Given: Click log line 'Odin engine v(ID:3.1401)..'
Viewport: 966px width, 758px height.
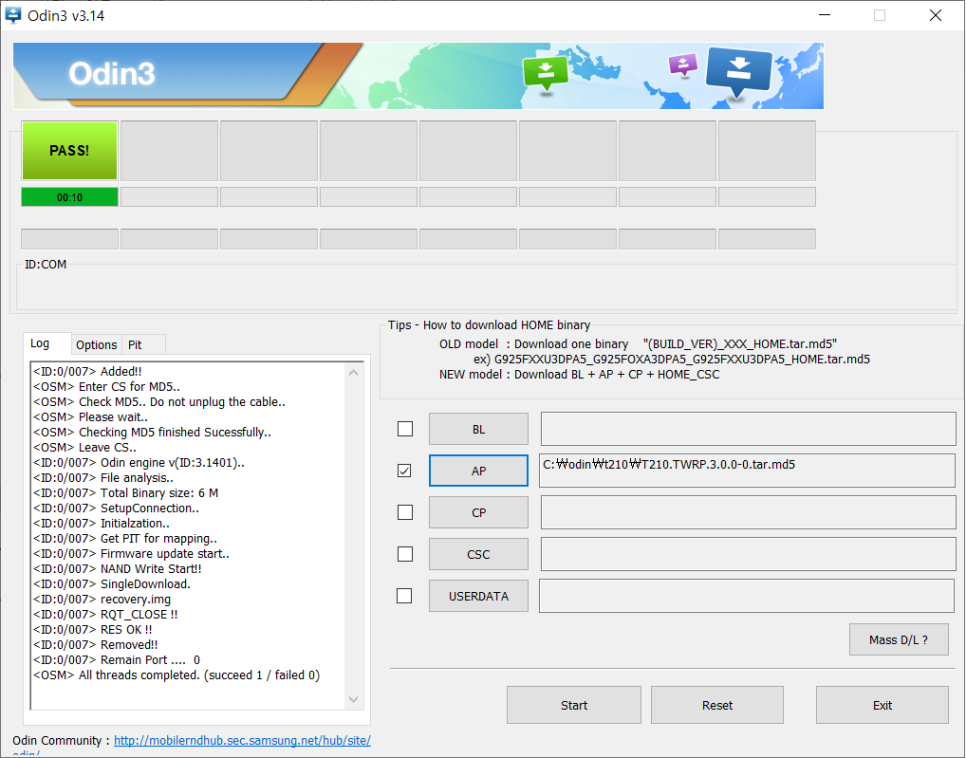Looking at the screenshot, I should click(139, 463).
